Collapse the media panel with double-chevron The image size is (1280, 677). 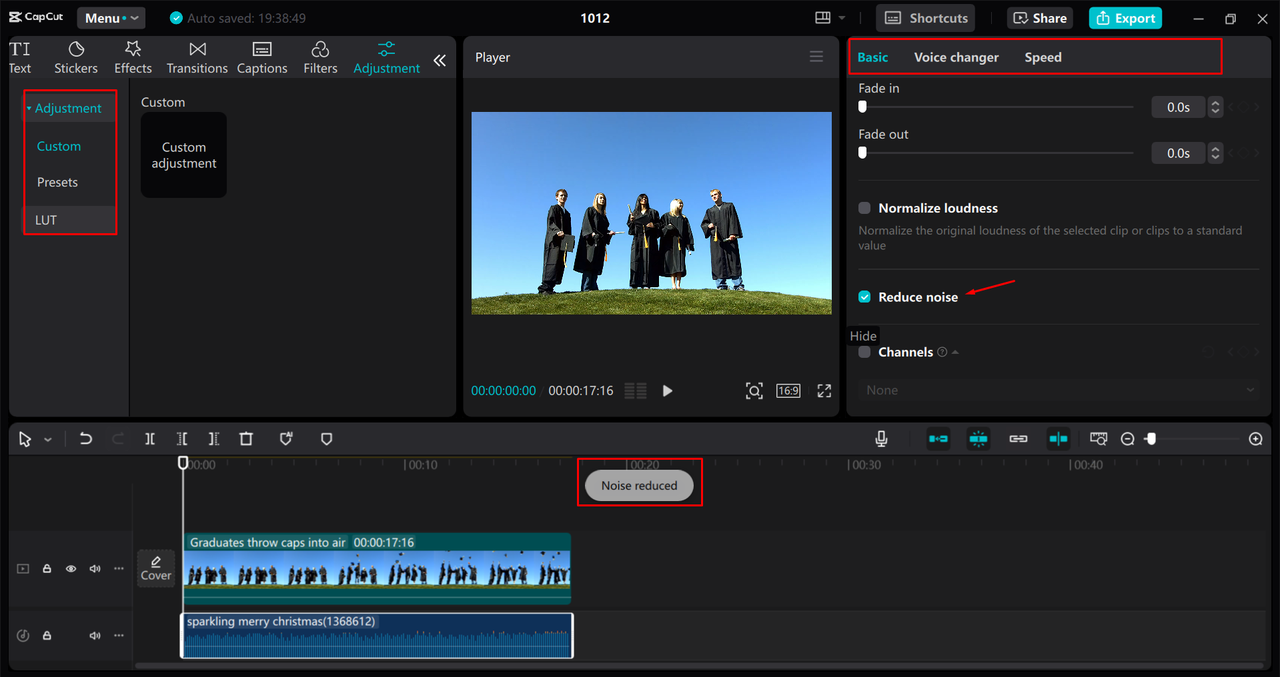coord(440,61)
